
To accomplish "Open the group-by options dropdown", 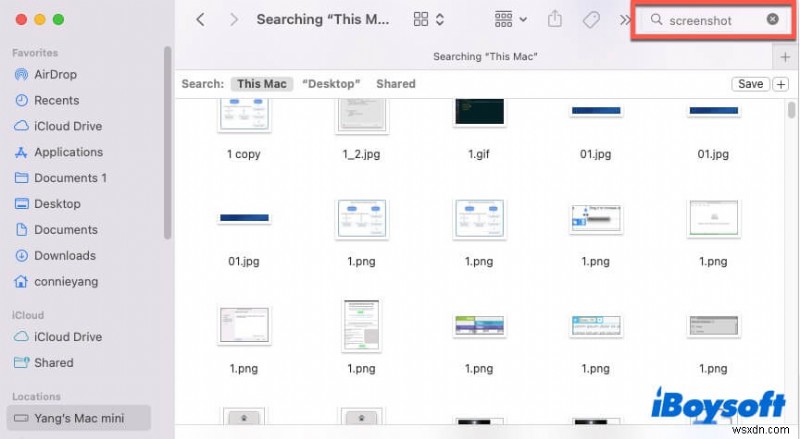I will (511, 19).
